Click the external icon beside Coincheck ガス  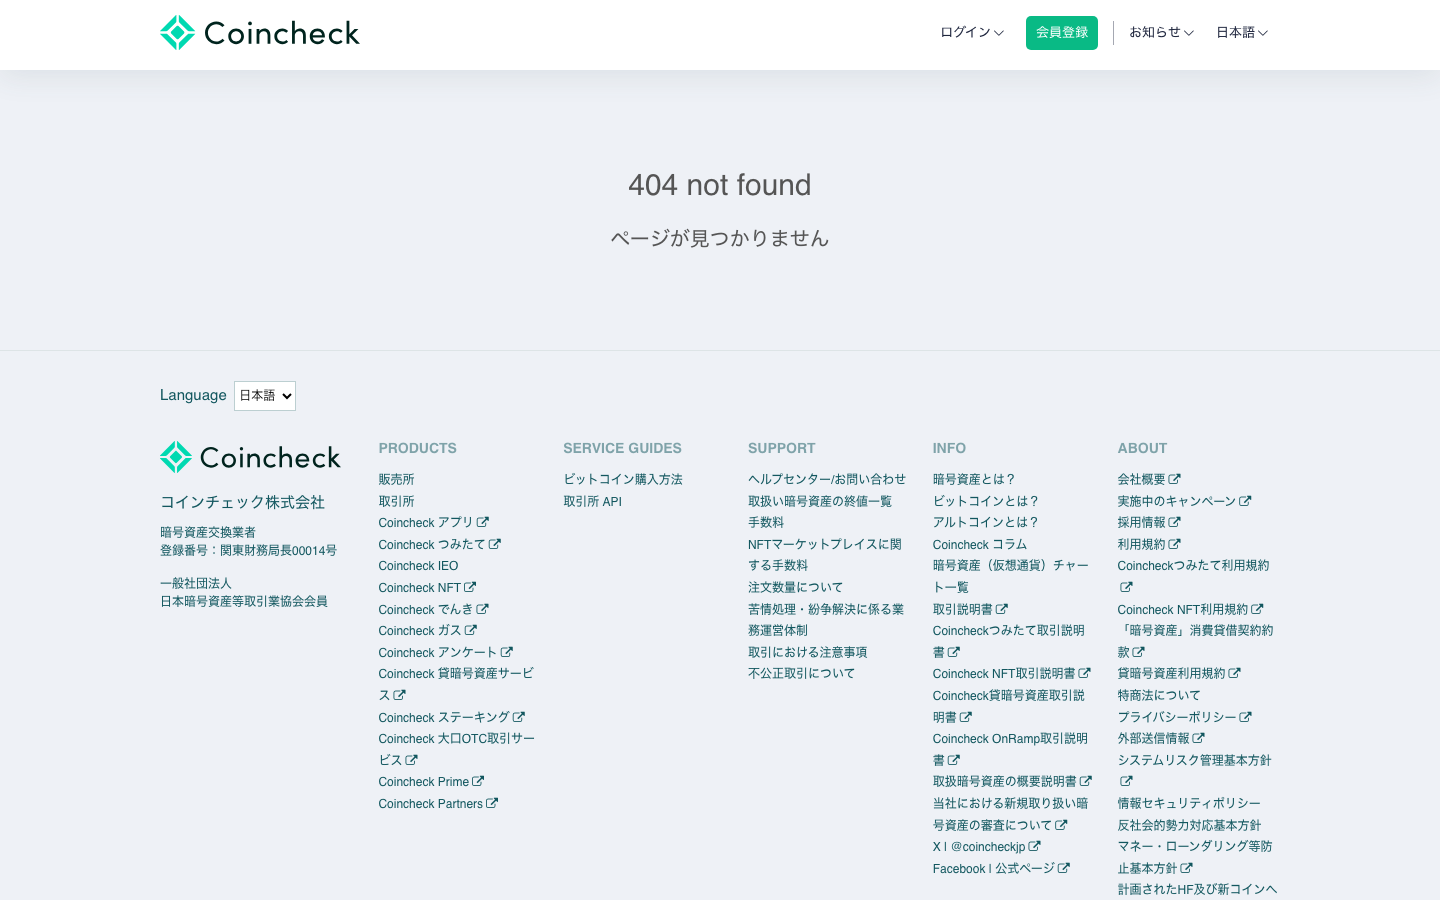click(x=471, y=630)
